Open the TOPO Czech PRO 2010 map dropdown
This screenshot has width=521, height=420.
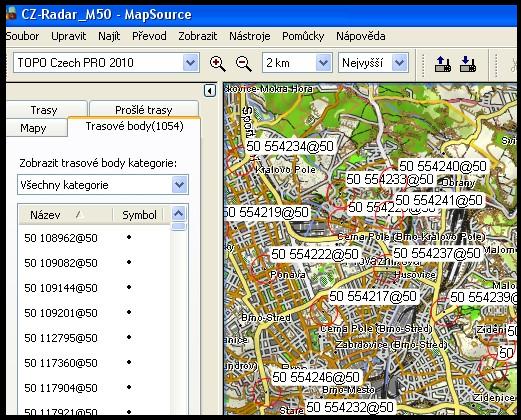[x=190, y=63]
